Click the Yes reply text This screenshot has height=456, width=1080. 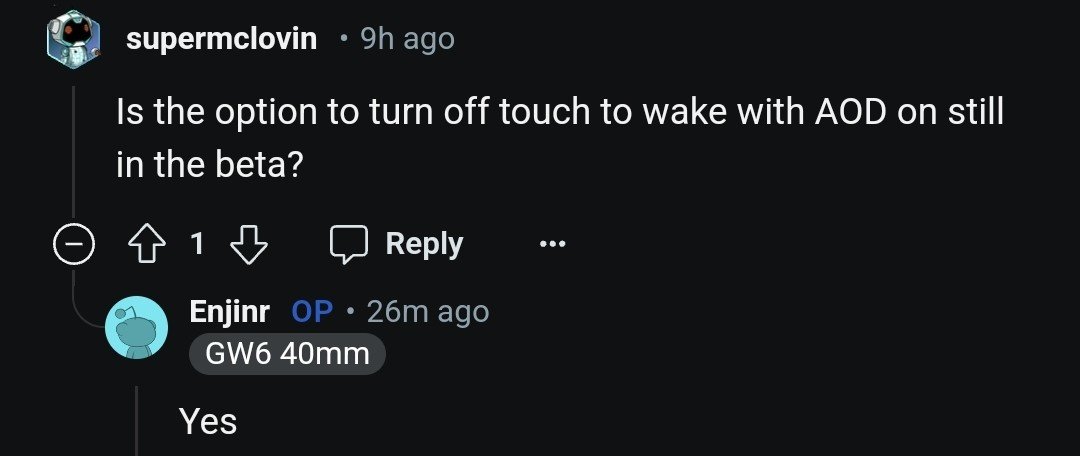208,422
